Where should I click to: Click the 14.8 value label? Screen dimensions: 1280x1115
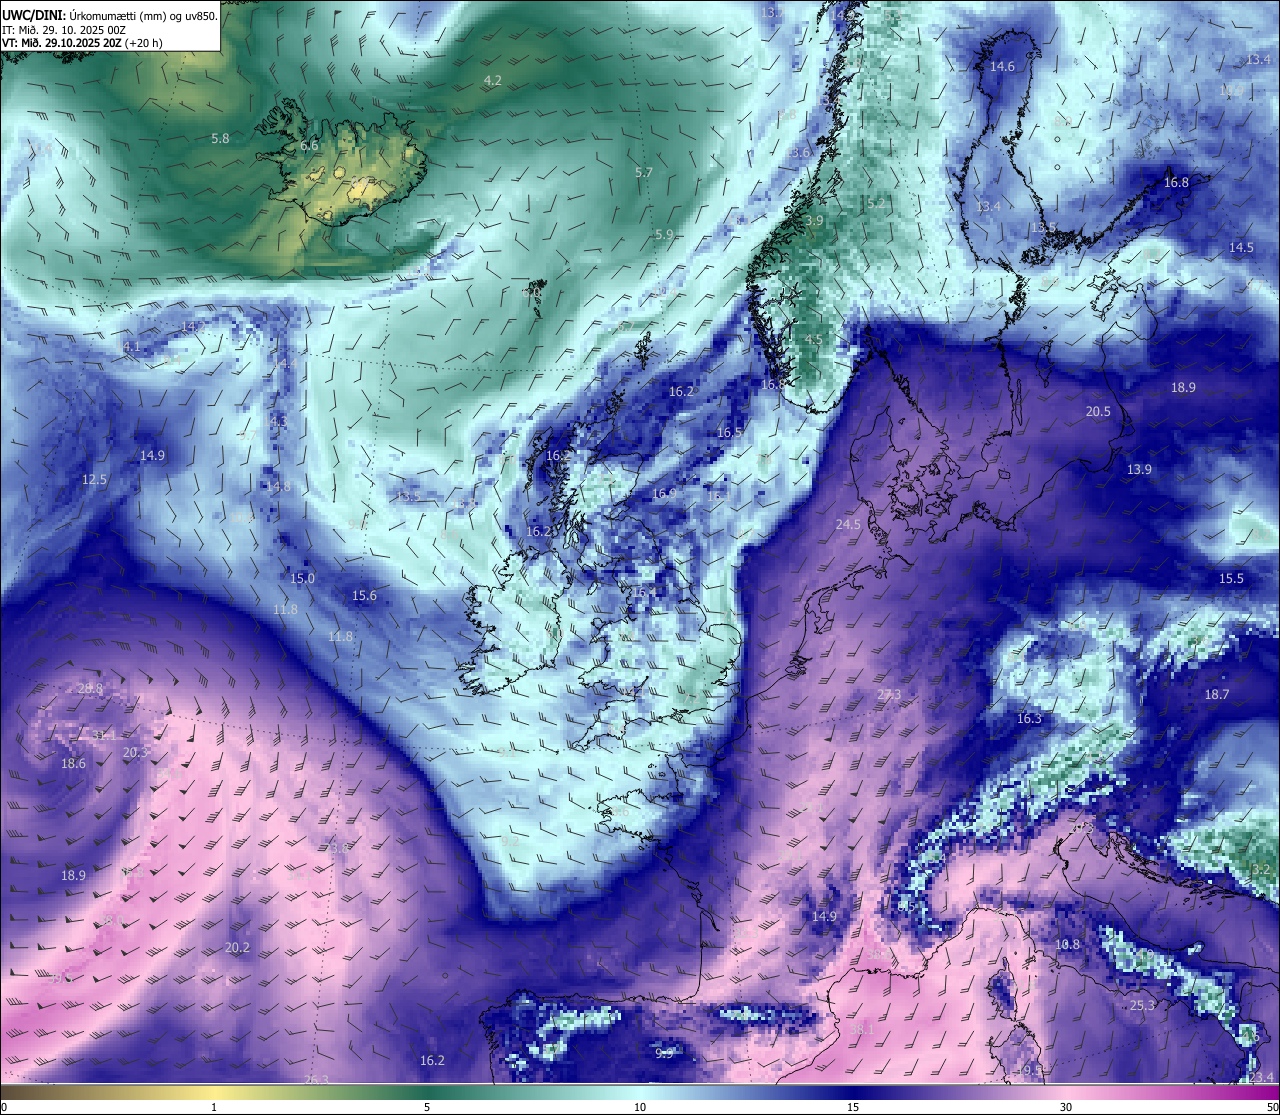pyautogui.click(x=278, y=486)
